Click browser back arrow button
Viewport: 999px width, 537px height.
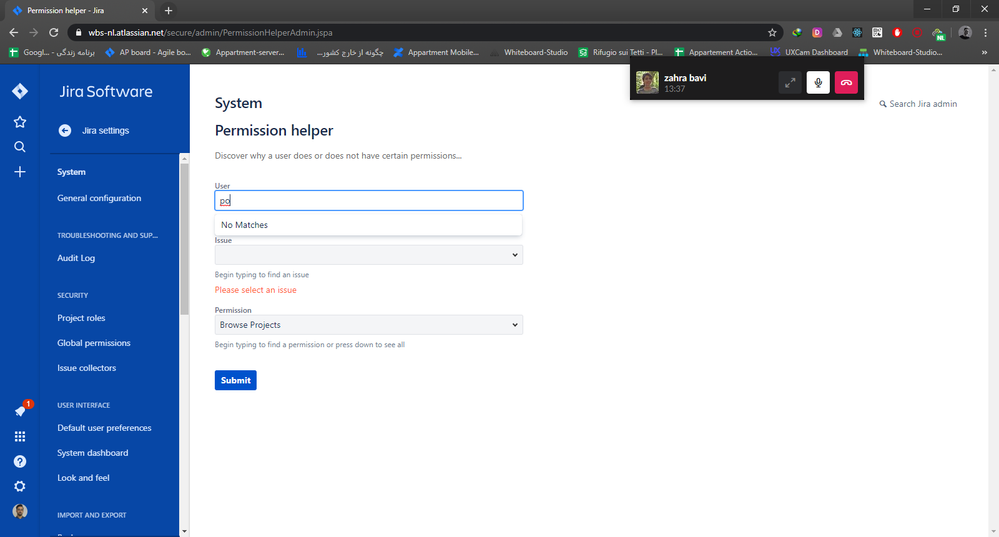[14, 32]
